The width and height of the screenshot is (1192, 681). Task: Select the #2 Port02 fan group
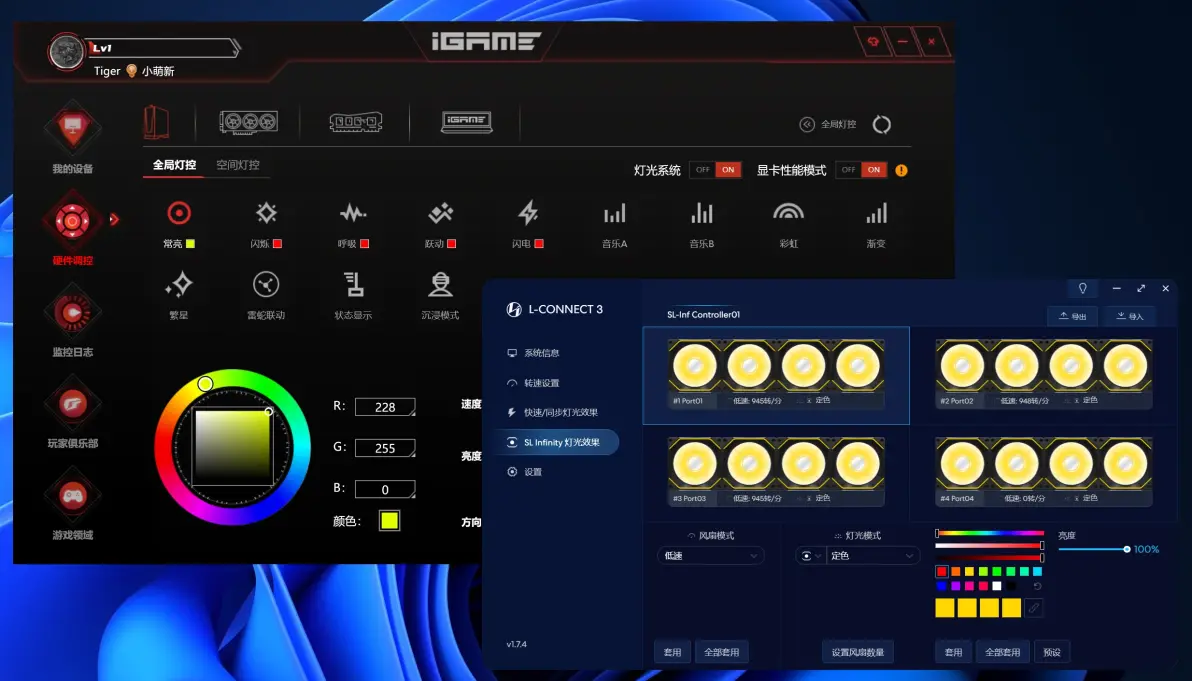coord(1044,375)
